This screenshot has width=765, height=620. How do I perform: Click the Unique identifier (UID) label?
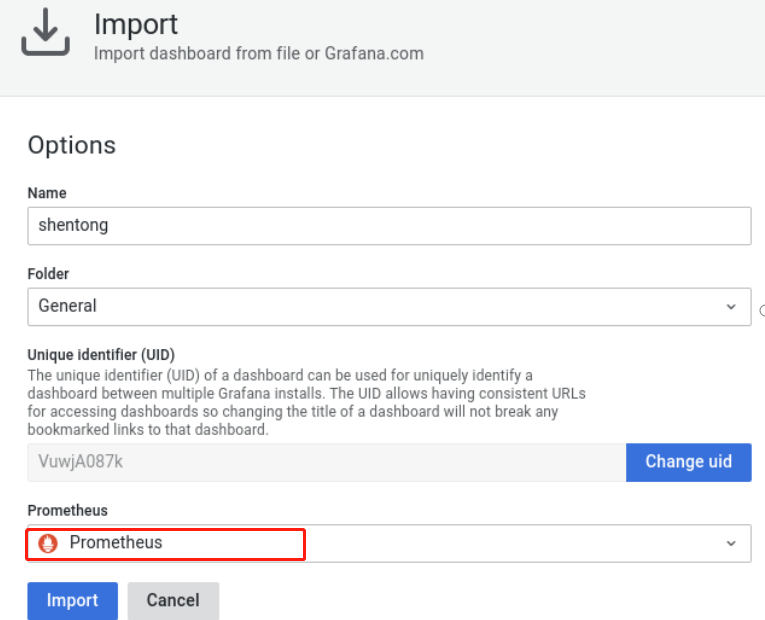click(101, 355)
